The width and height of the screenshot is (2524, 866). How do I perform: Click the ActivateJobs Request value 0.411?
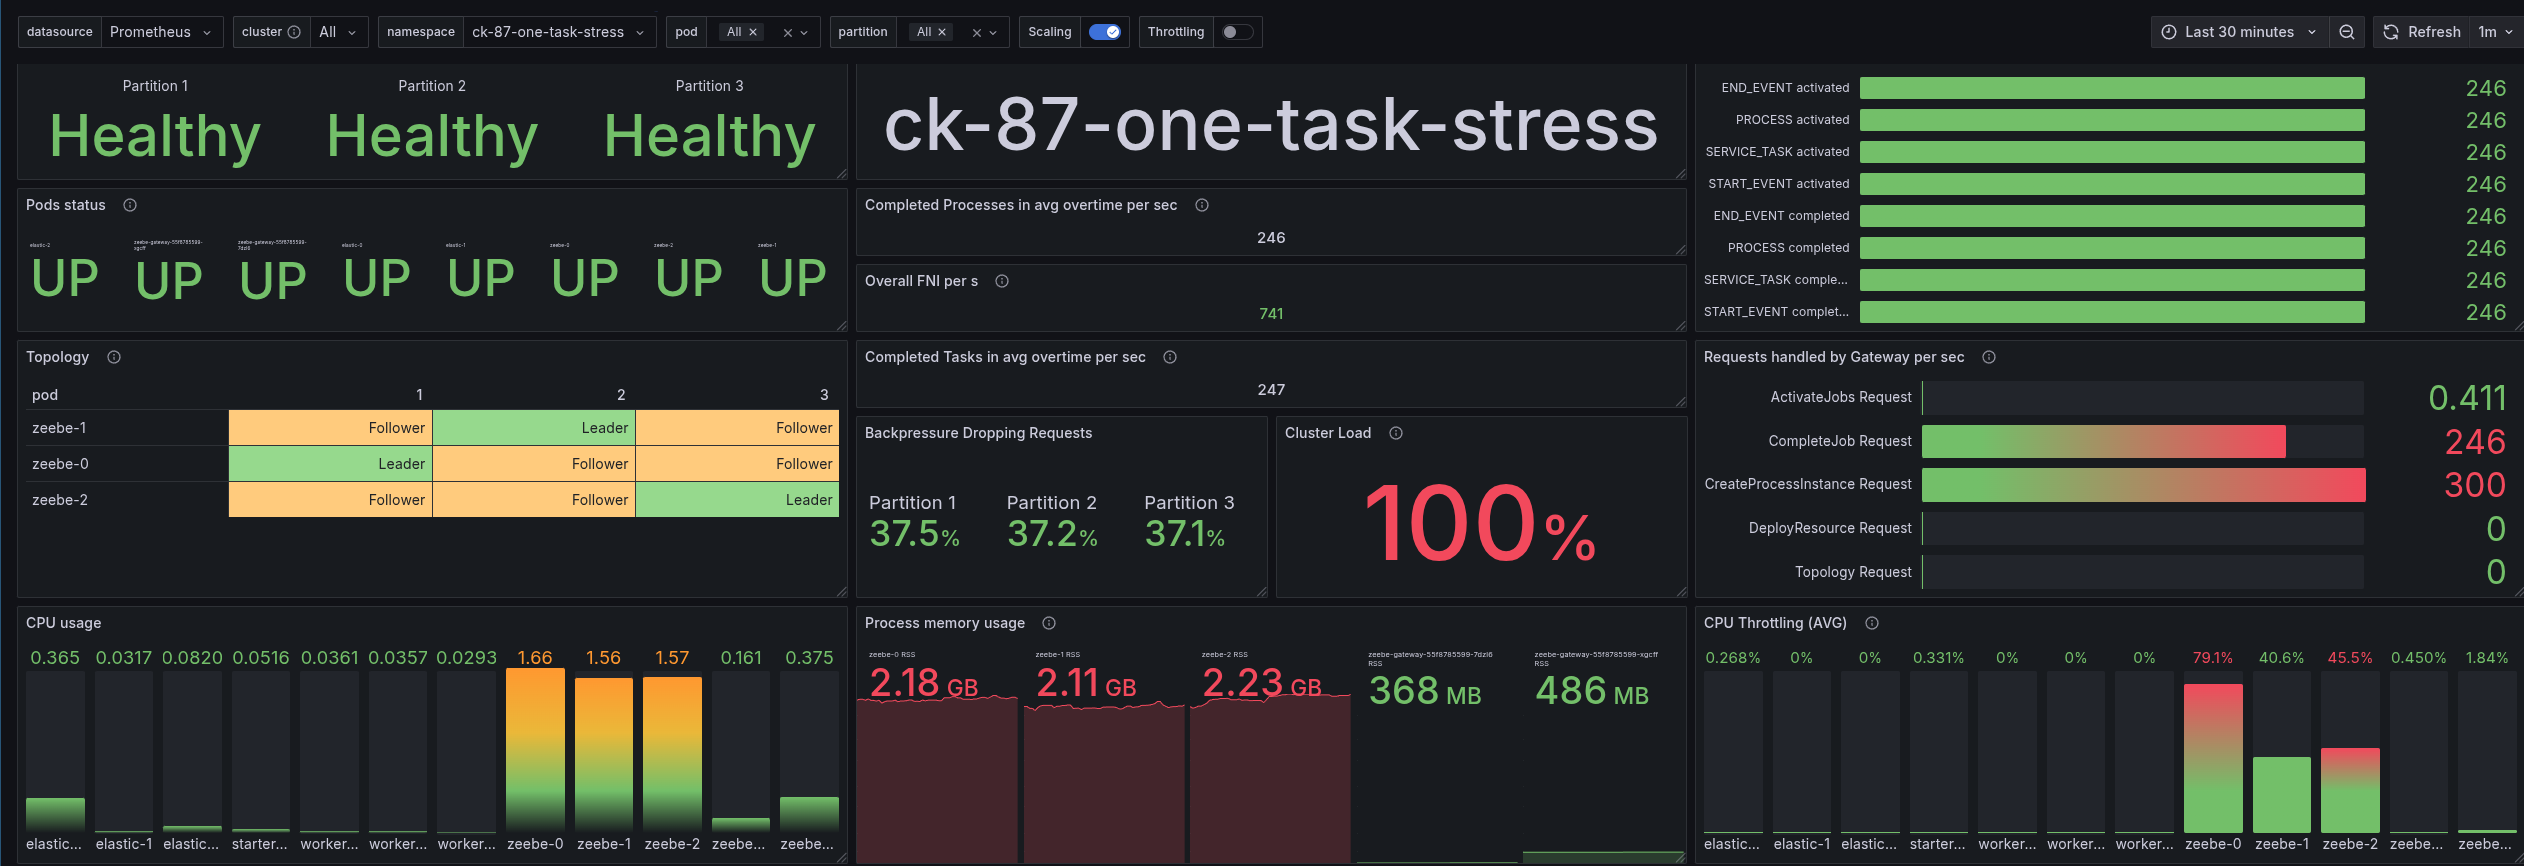pyautogui.click(x=2467, y=398)
